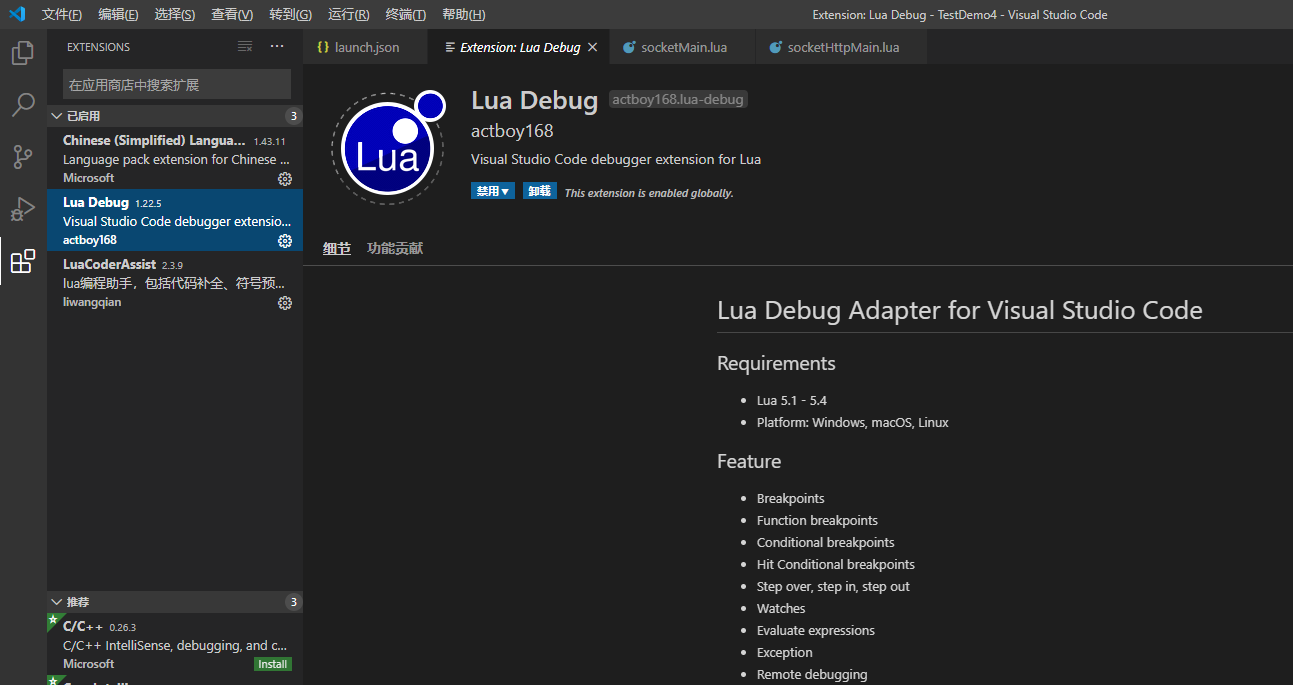This screenshot has height=685, width=1293.
Task: Click 'Lua Debug Adapter for Visual Studio Code' heading
Action: 960,310
